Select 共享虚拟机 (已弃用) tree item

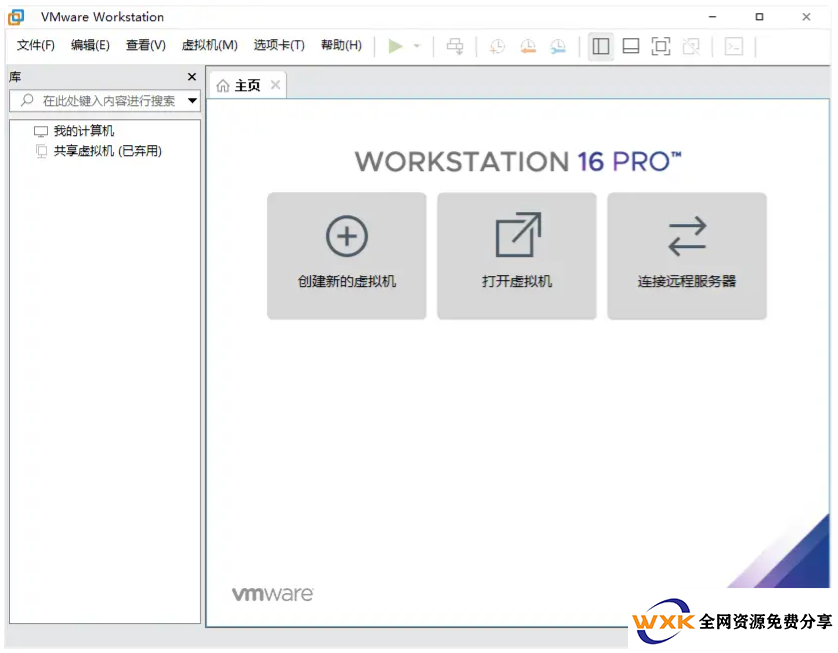[x=107, y=151]
